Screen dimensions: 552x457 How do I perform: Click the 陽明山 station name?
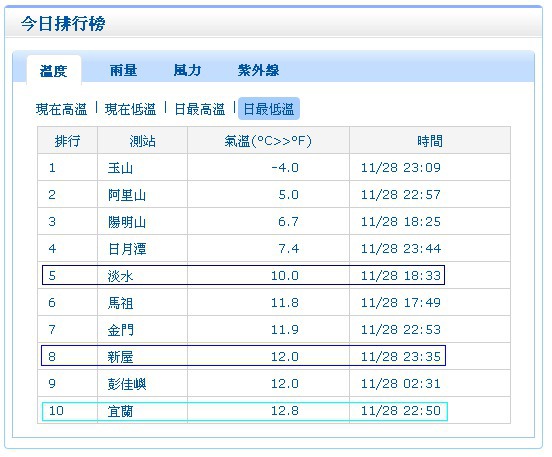click(127, 222)
